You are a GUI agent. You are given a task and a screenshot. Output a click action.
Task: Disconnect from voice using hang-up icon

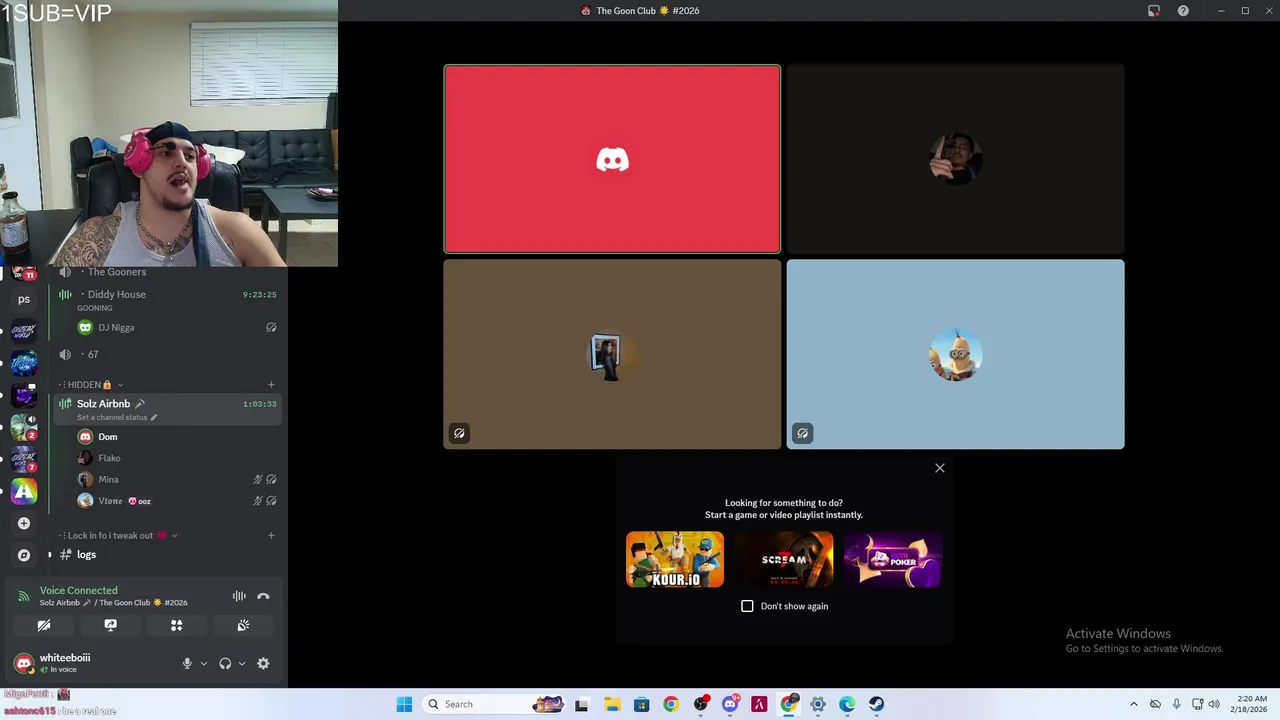[x=263, y=596]
